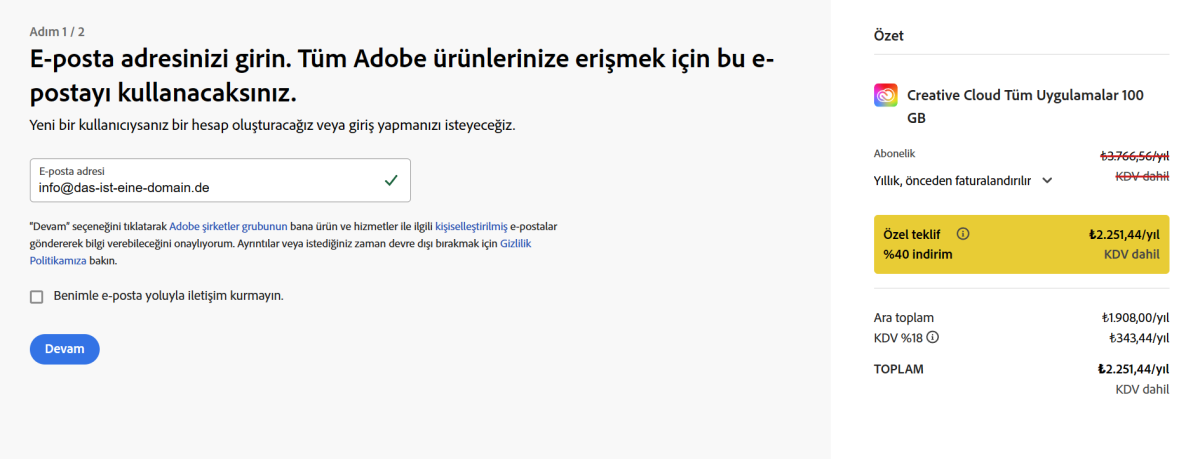Screen dimensions: 1200x459
Task: Click "Creative Cloud Tüm Uygulamalar 100 GB" text
Action: (1025, 106)
